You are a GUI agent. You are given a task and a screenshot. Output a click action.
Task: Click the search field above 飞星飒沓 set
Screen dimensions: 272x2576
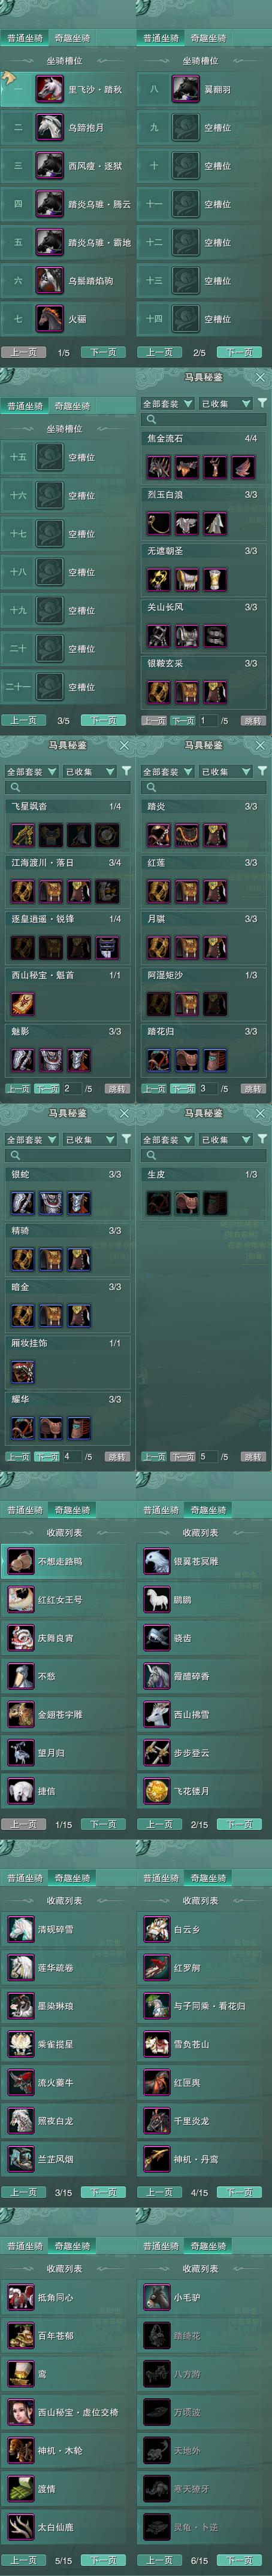point(68,788)
